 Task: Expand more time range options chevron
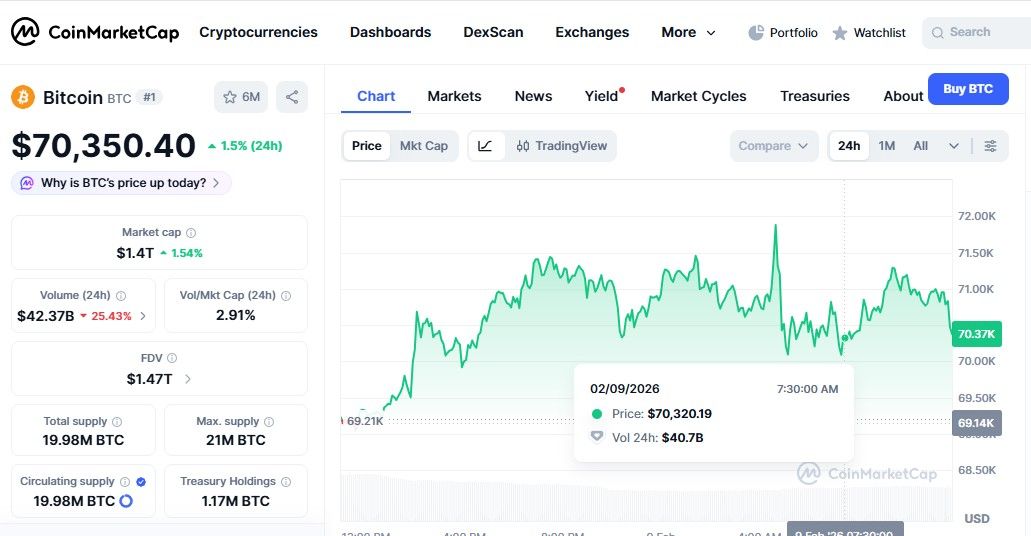[x=954, y=146]
